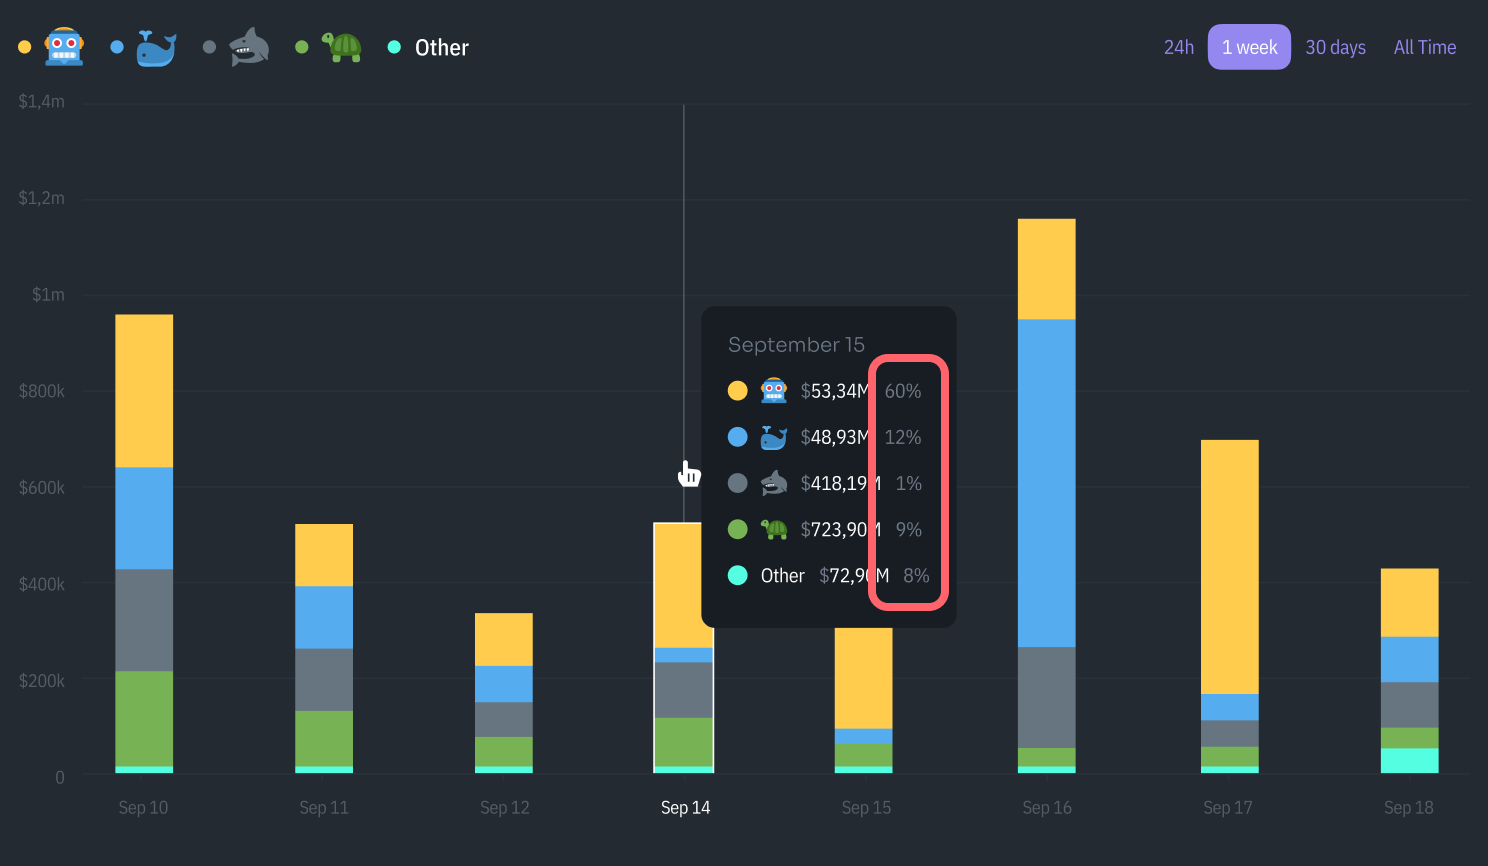The width and height of the screenshot is (1488, 866).
Task: Click the shark icon in legend
Action: click(249, 47)
